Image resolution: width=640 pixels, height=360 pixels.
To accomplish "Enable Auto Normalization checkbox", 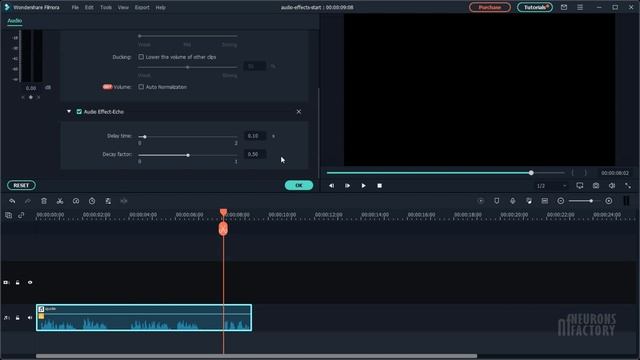I will (x=141, y=87).
